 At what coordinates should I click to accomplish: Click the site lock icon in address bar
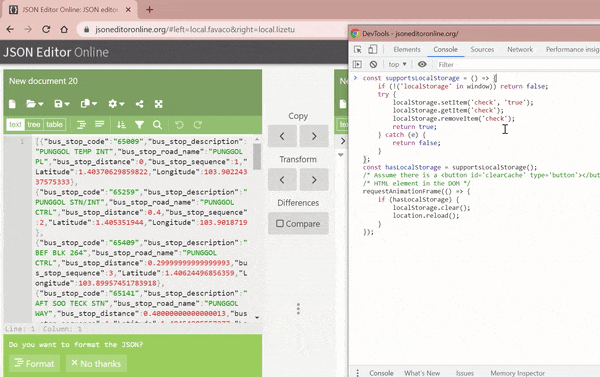(x=86, y=29)
